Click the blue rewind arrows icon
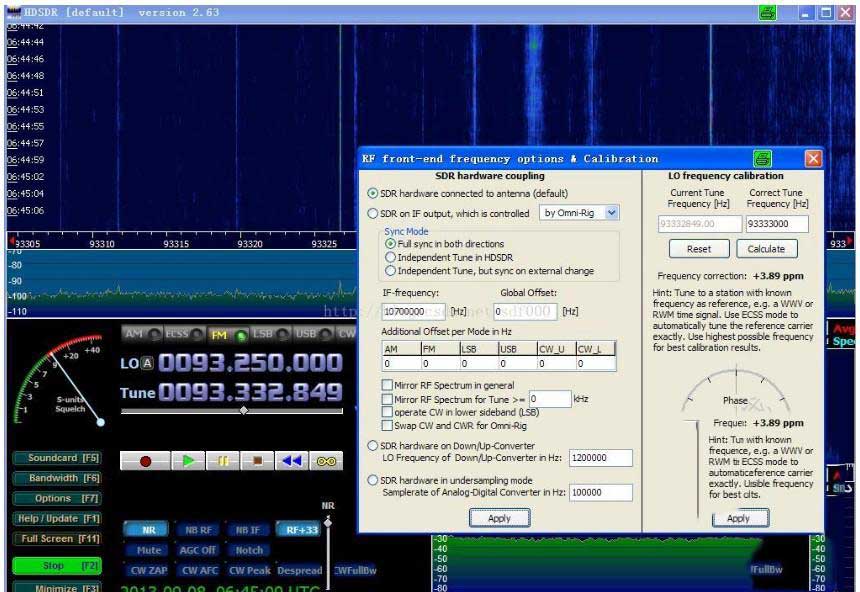This screenshot has width=860, height=592. tap(291, 461)
